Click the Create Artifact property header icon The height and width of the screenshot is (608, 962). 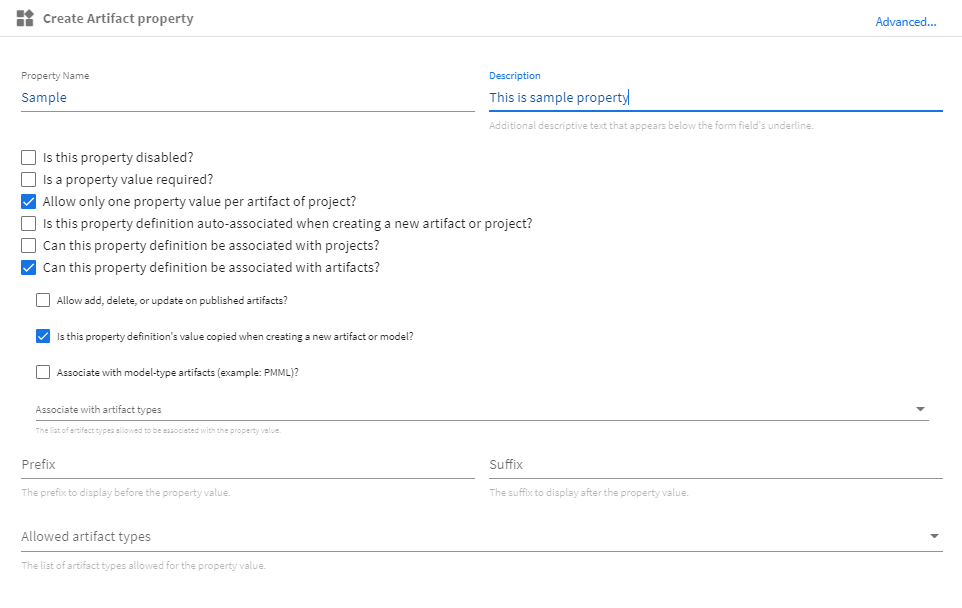25,18
